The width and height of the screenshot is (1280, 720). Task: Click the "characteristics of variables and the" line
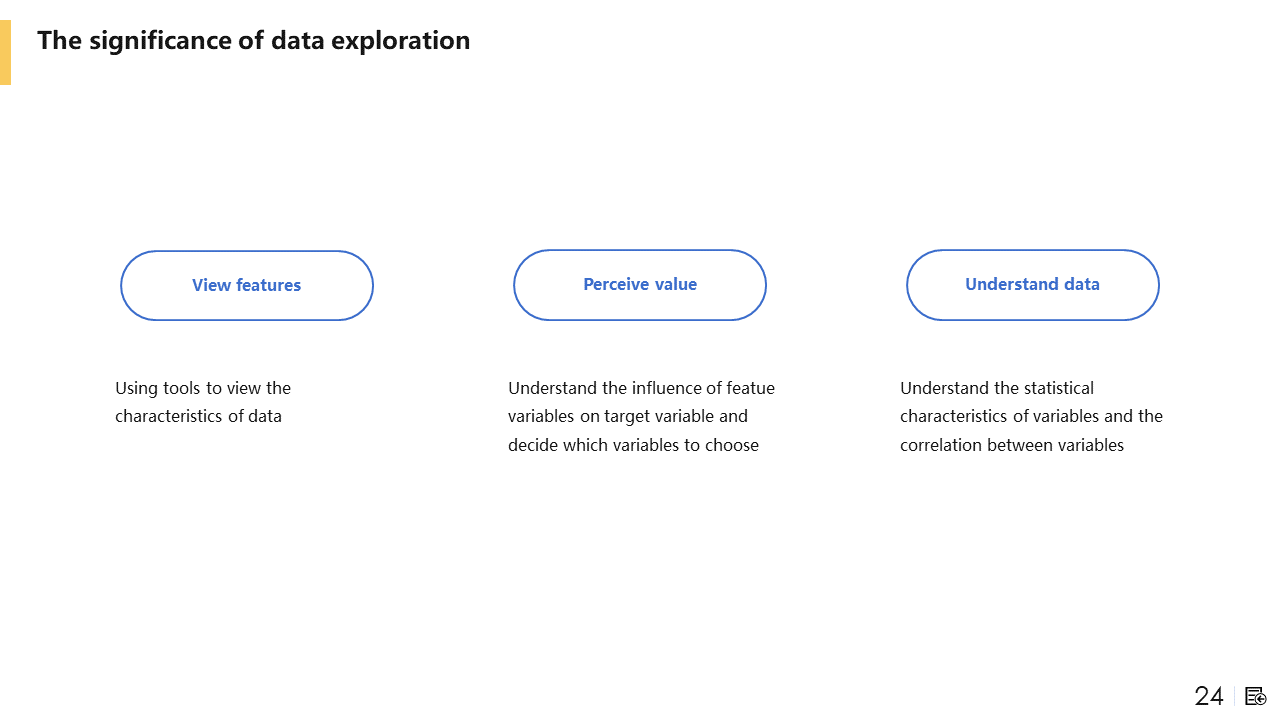tap(1031, 416)
